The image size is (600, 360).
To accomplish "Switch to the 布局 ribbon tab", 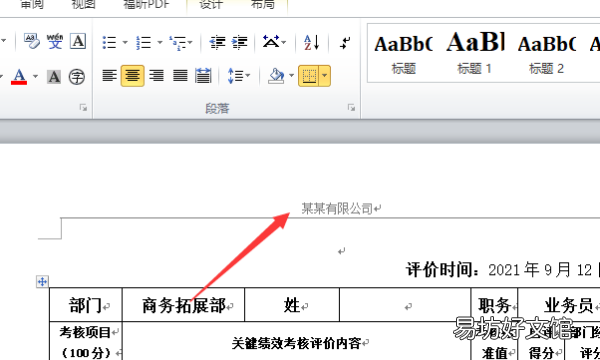I will pyautogui.click(x=263, y=5).
